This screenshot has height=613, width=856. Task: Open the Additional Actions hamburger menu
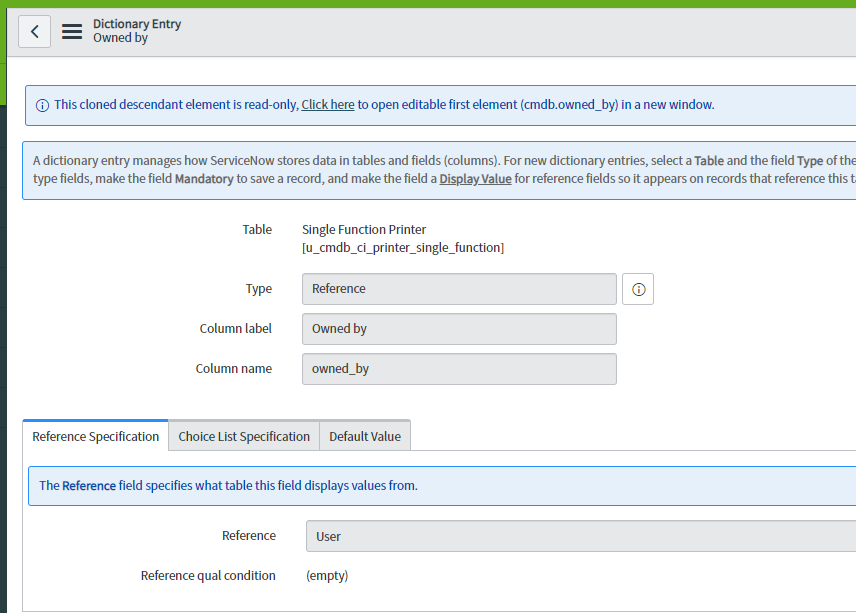[72, 31]
